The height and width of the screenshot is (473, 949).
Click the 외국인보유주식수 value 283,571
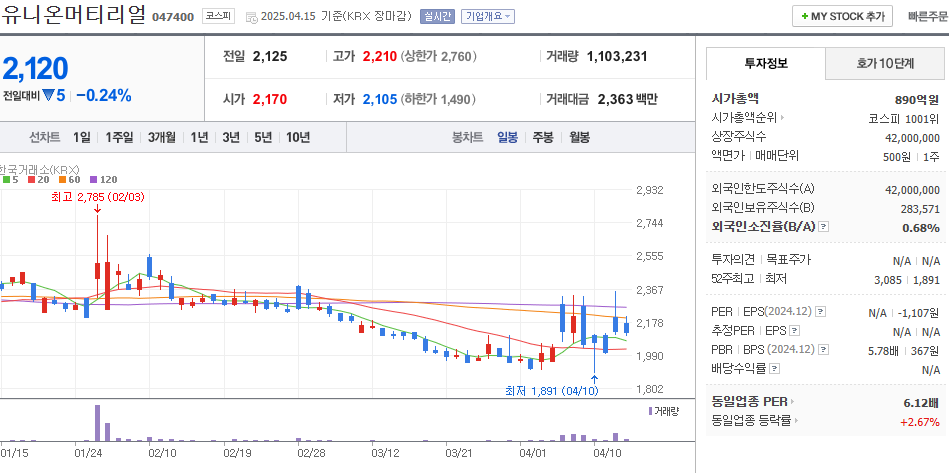pyautogui.click(x=920, y=209)
